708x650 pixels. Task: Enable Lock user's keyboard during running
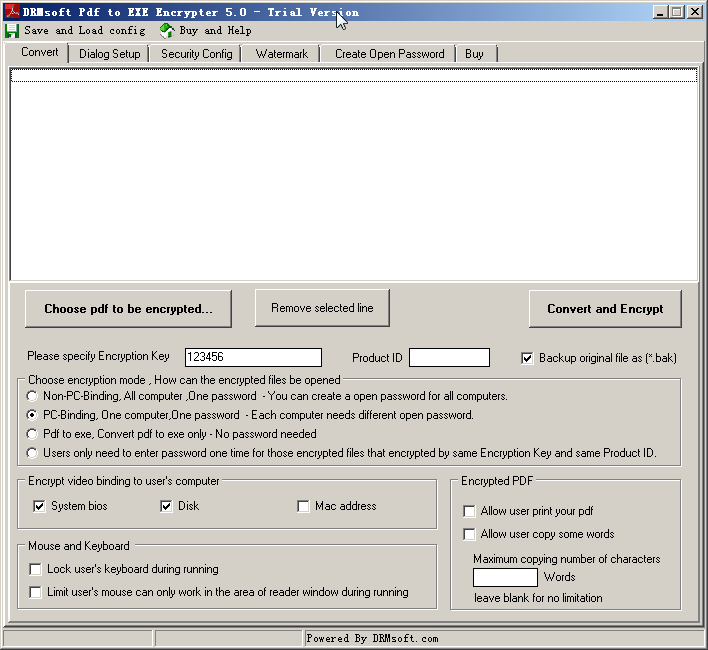(35, 569)
